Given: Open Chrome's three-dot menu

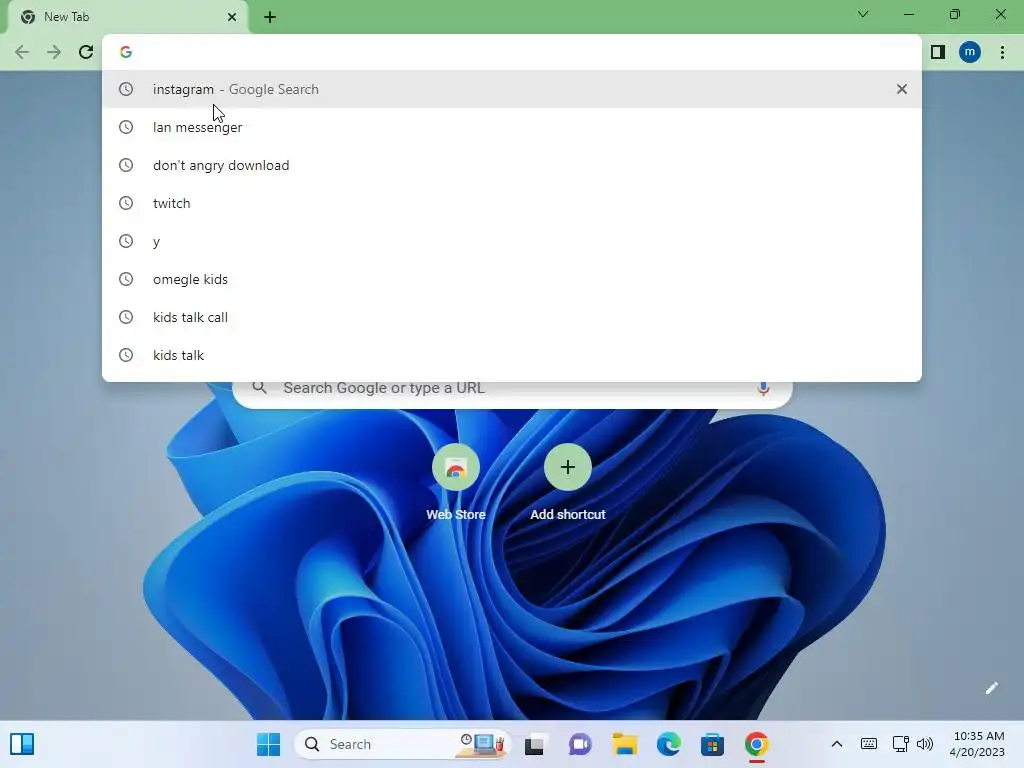Looking at the screenshot, I should coord(1002,52).
